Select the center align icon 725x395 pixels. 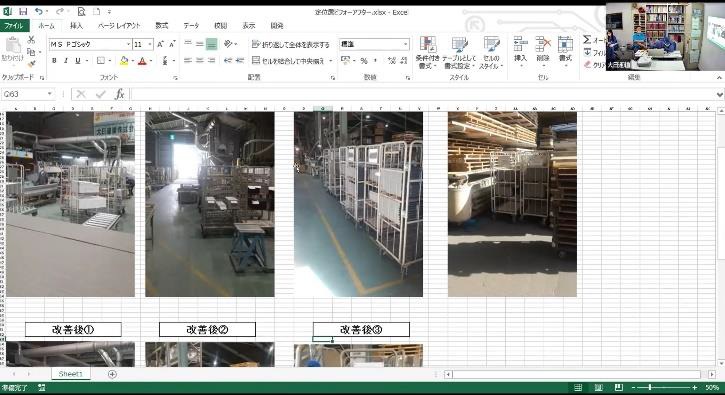[199, 61]
